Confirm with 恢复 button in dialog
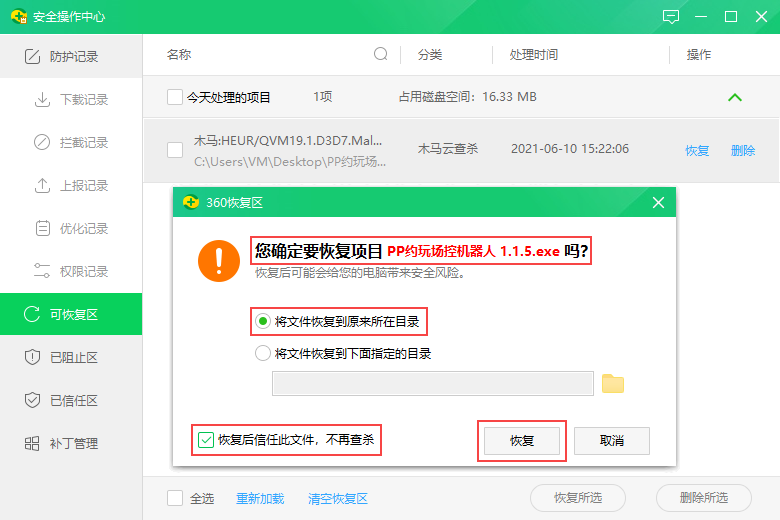Image resolution: width=780 pixels, height=520 pixels. (522, 441)
